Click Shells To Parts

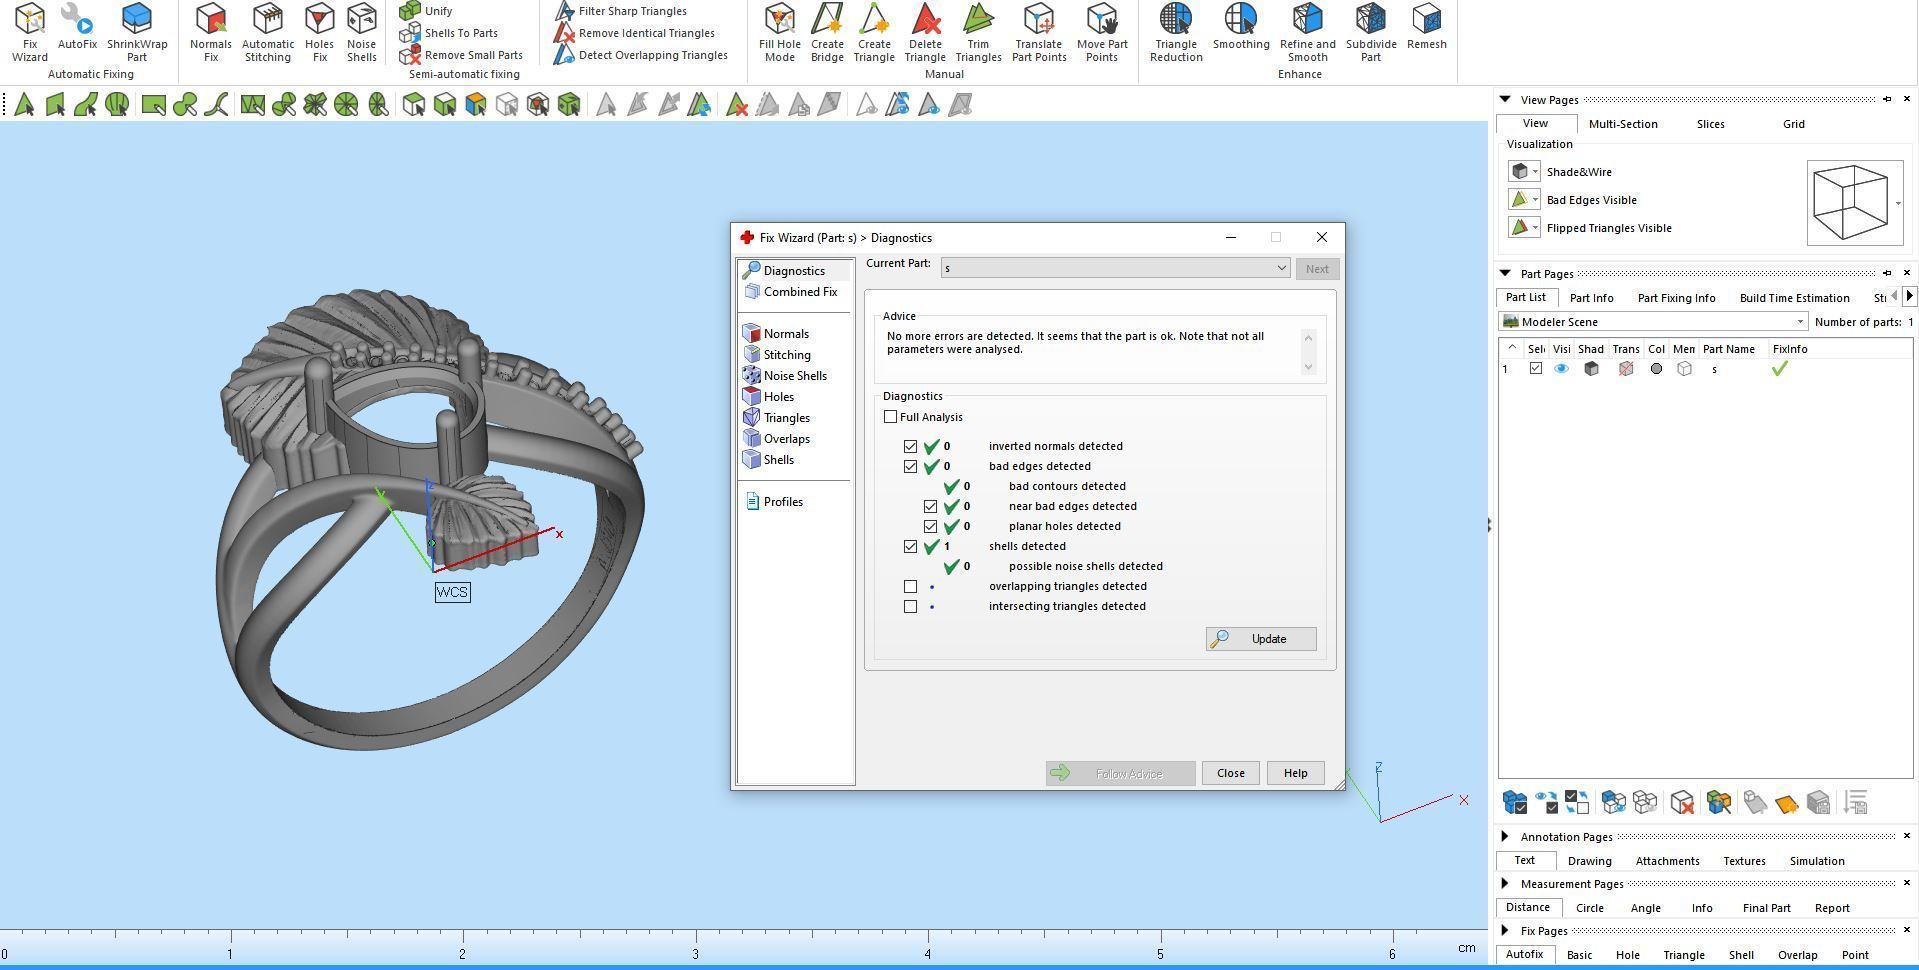pyautogui.click(x=448, y=33)
